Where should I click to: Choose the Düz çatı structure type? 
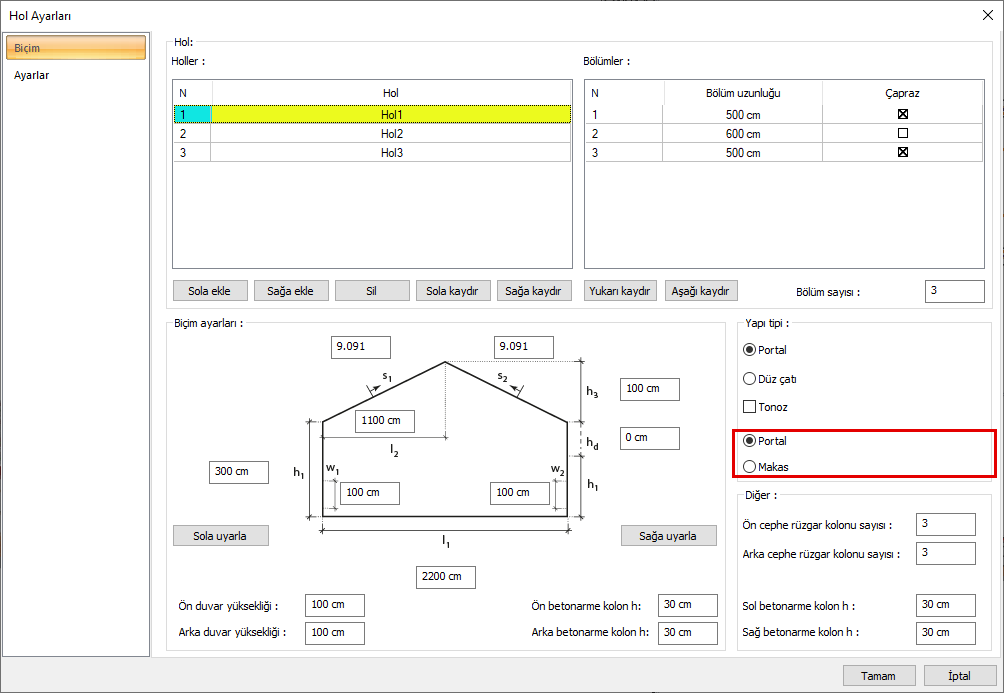point(750,379)
